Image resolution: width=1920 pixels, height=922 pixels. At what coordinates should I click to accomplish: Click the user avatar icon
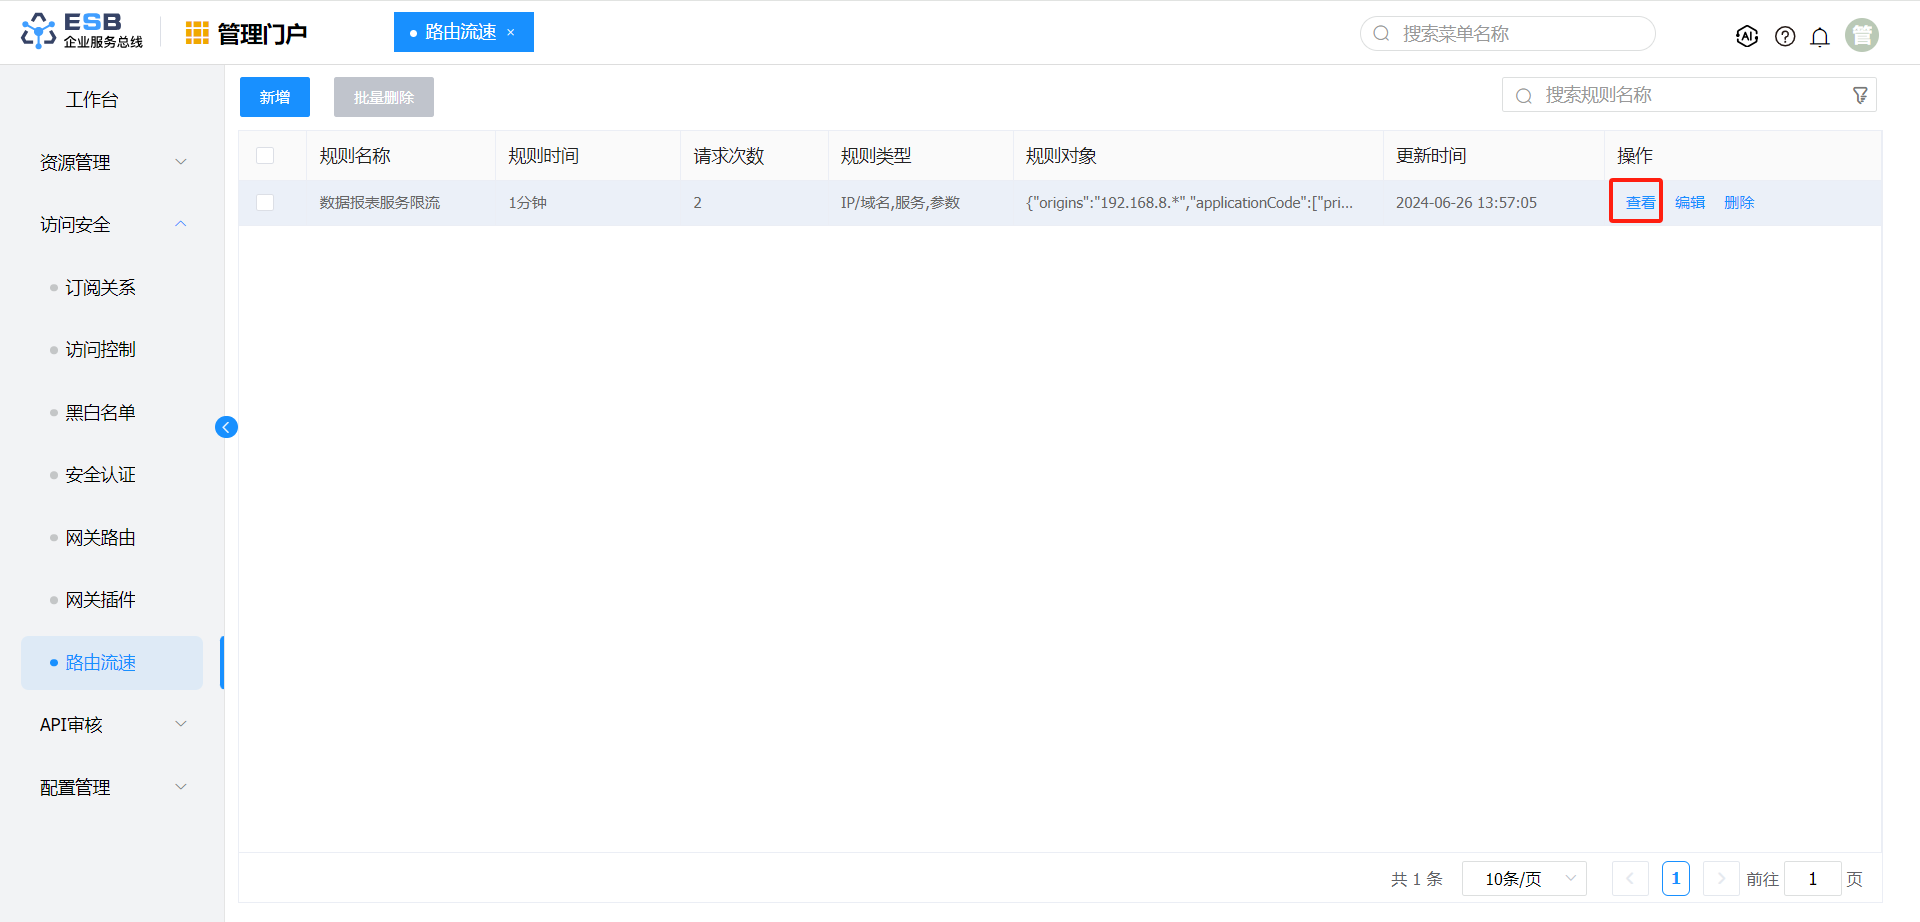tap(1861, 35)
